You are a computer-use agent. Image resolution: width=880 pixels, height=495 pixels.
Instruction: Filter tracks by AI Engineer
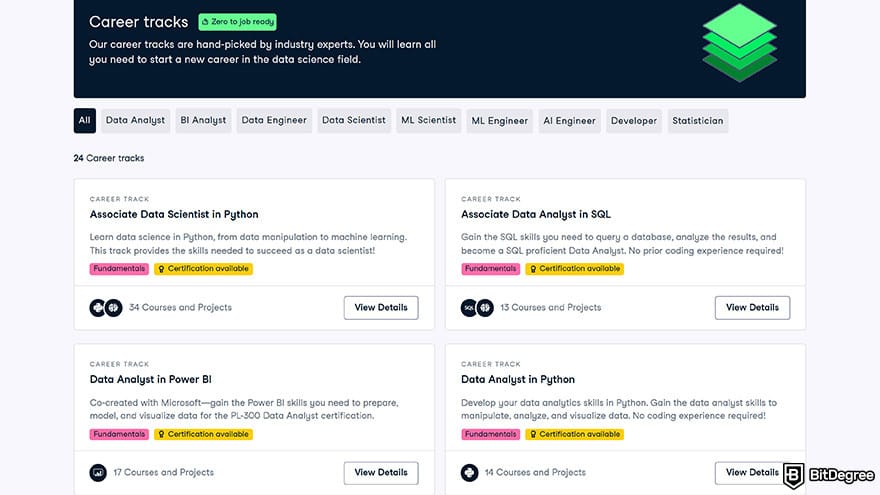569,121
